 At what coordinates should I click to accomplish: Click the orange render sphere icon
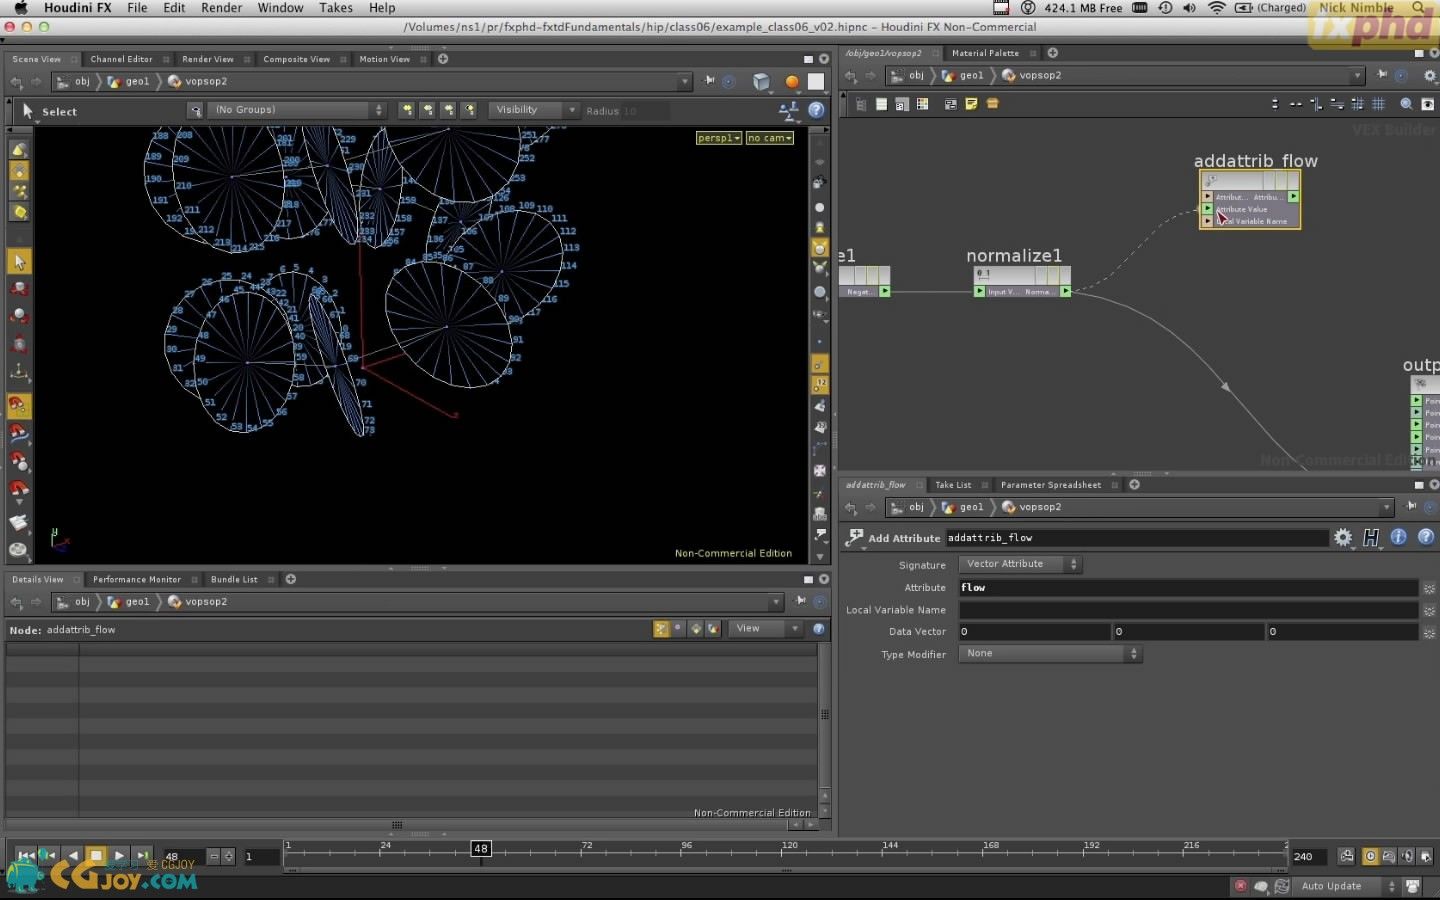click(792, 82)
